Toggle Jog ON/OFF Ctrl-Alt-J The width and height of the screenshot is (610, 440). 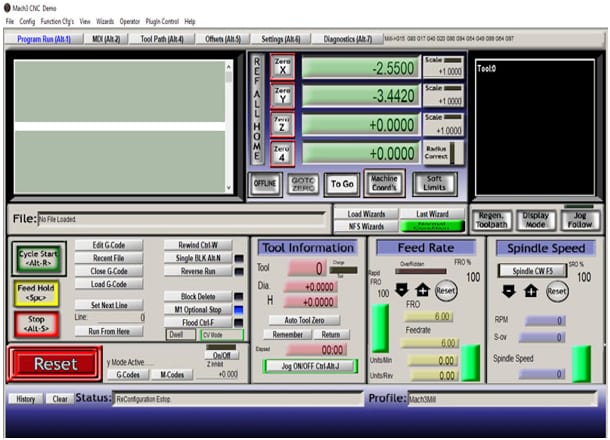(310, 366)
